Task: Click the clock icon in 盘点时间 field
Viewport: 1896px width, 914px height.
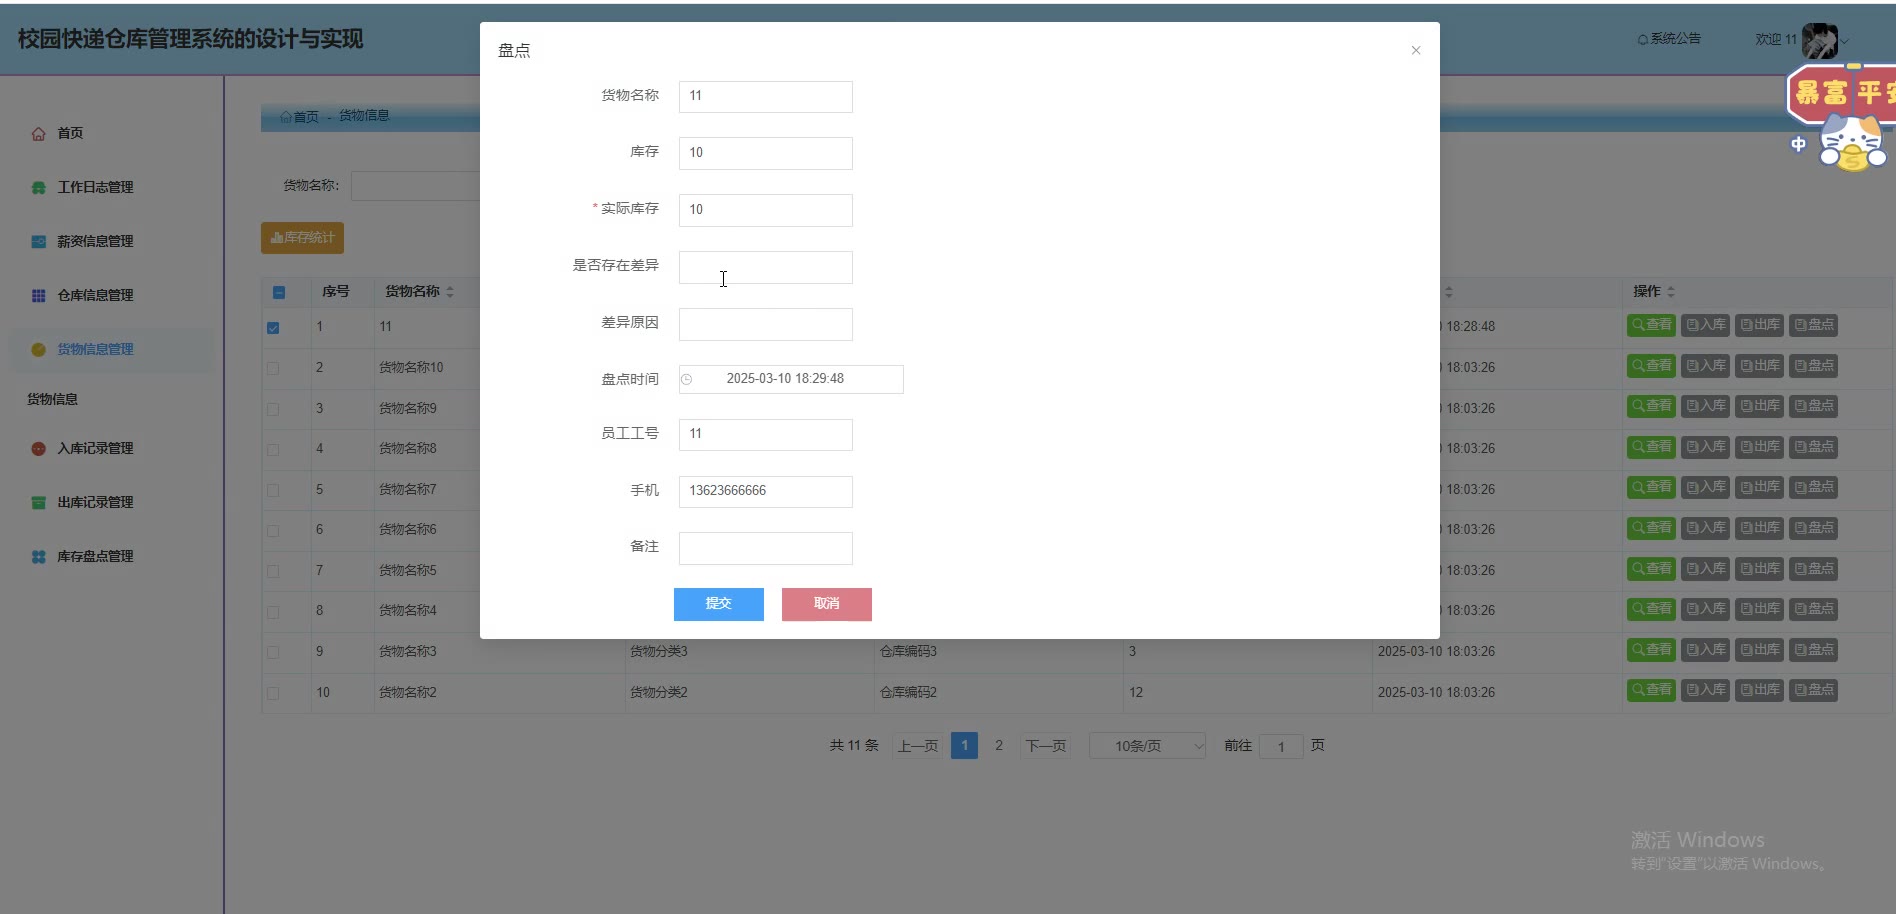Action: pyautogui.click(x=687, y=379)
